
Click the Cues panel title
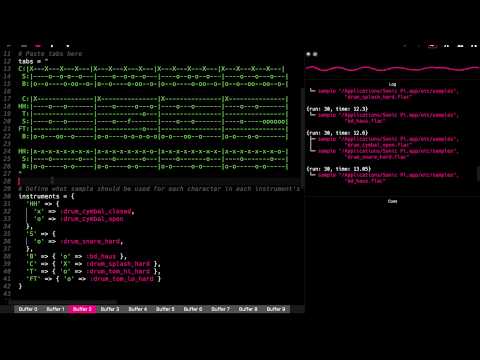(x=392, y=201)
